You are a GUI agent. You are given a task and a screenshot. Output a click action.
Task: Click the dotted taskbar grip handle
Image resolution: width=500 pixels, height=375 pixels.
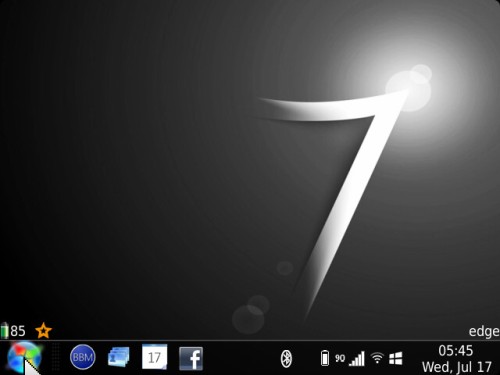point(56,357)
